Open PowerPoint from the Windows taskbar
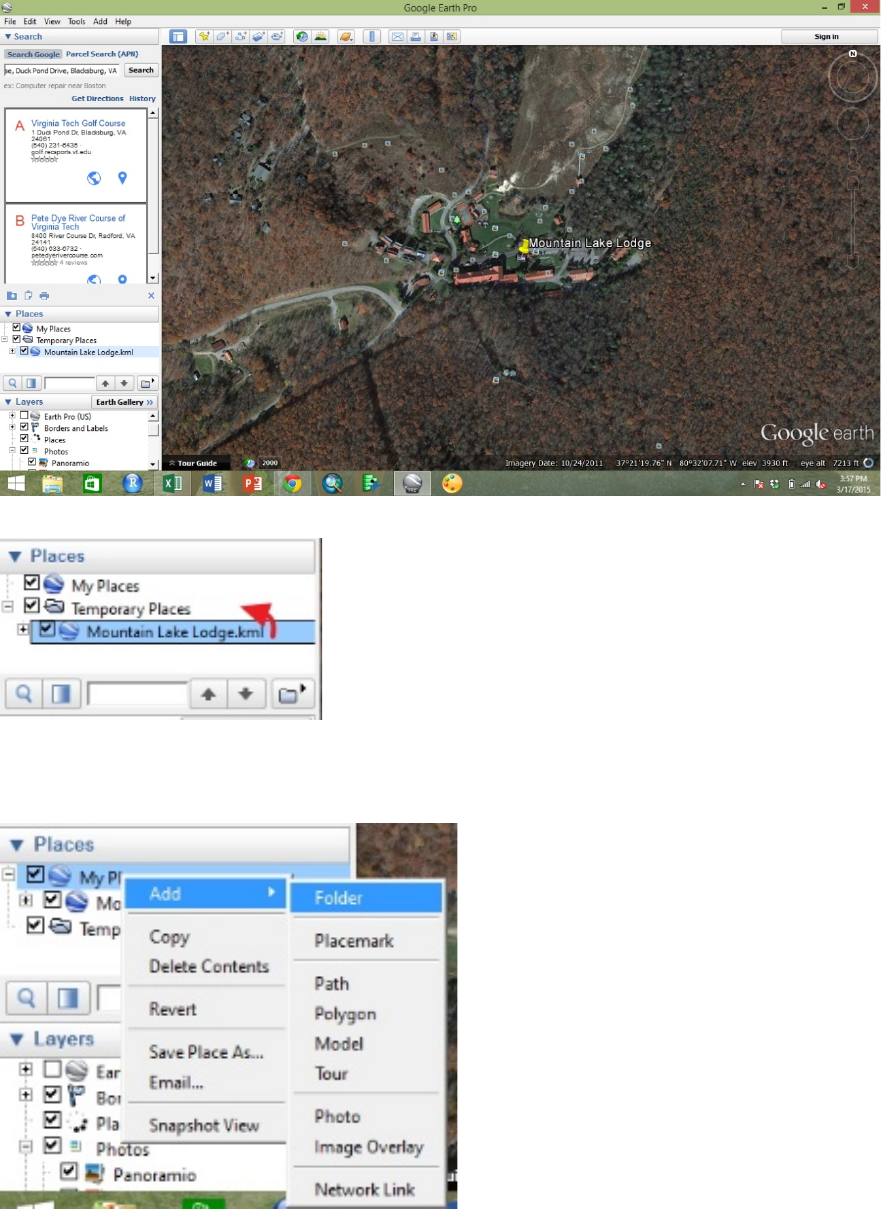This screenshot has height=1209, width=881. tap(252, 484)
